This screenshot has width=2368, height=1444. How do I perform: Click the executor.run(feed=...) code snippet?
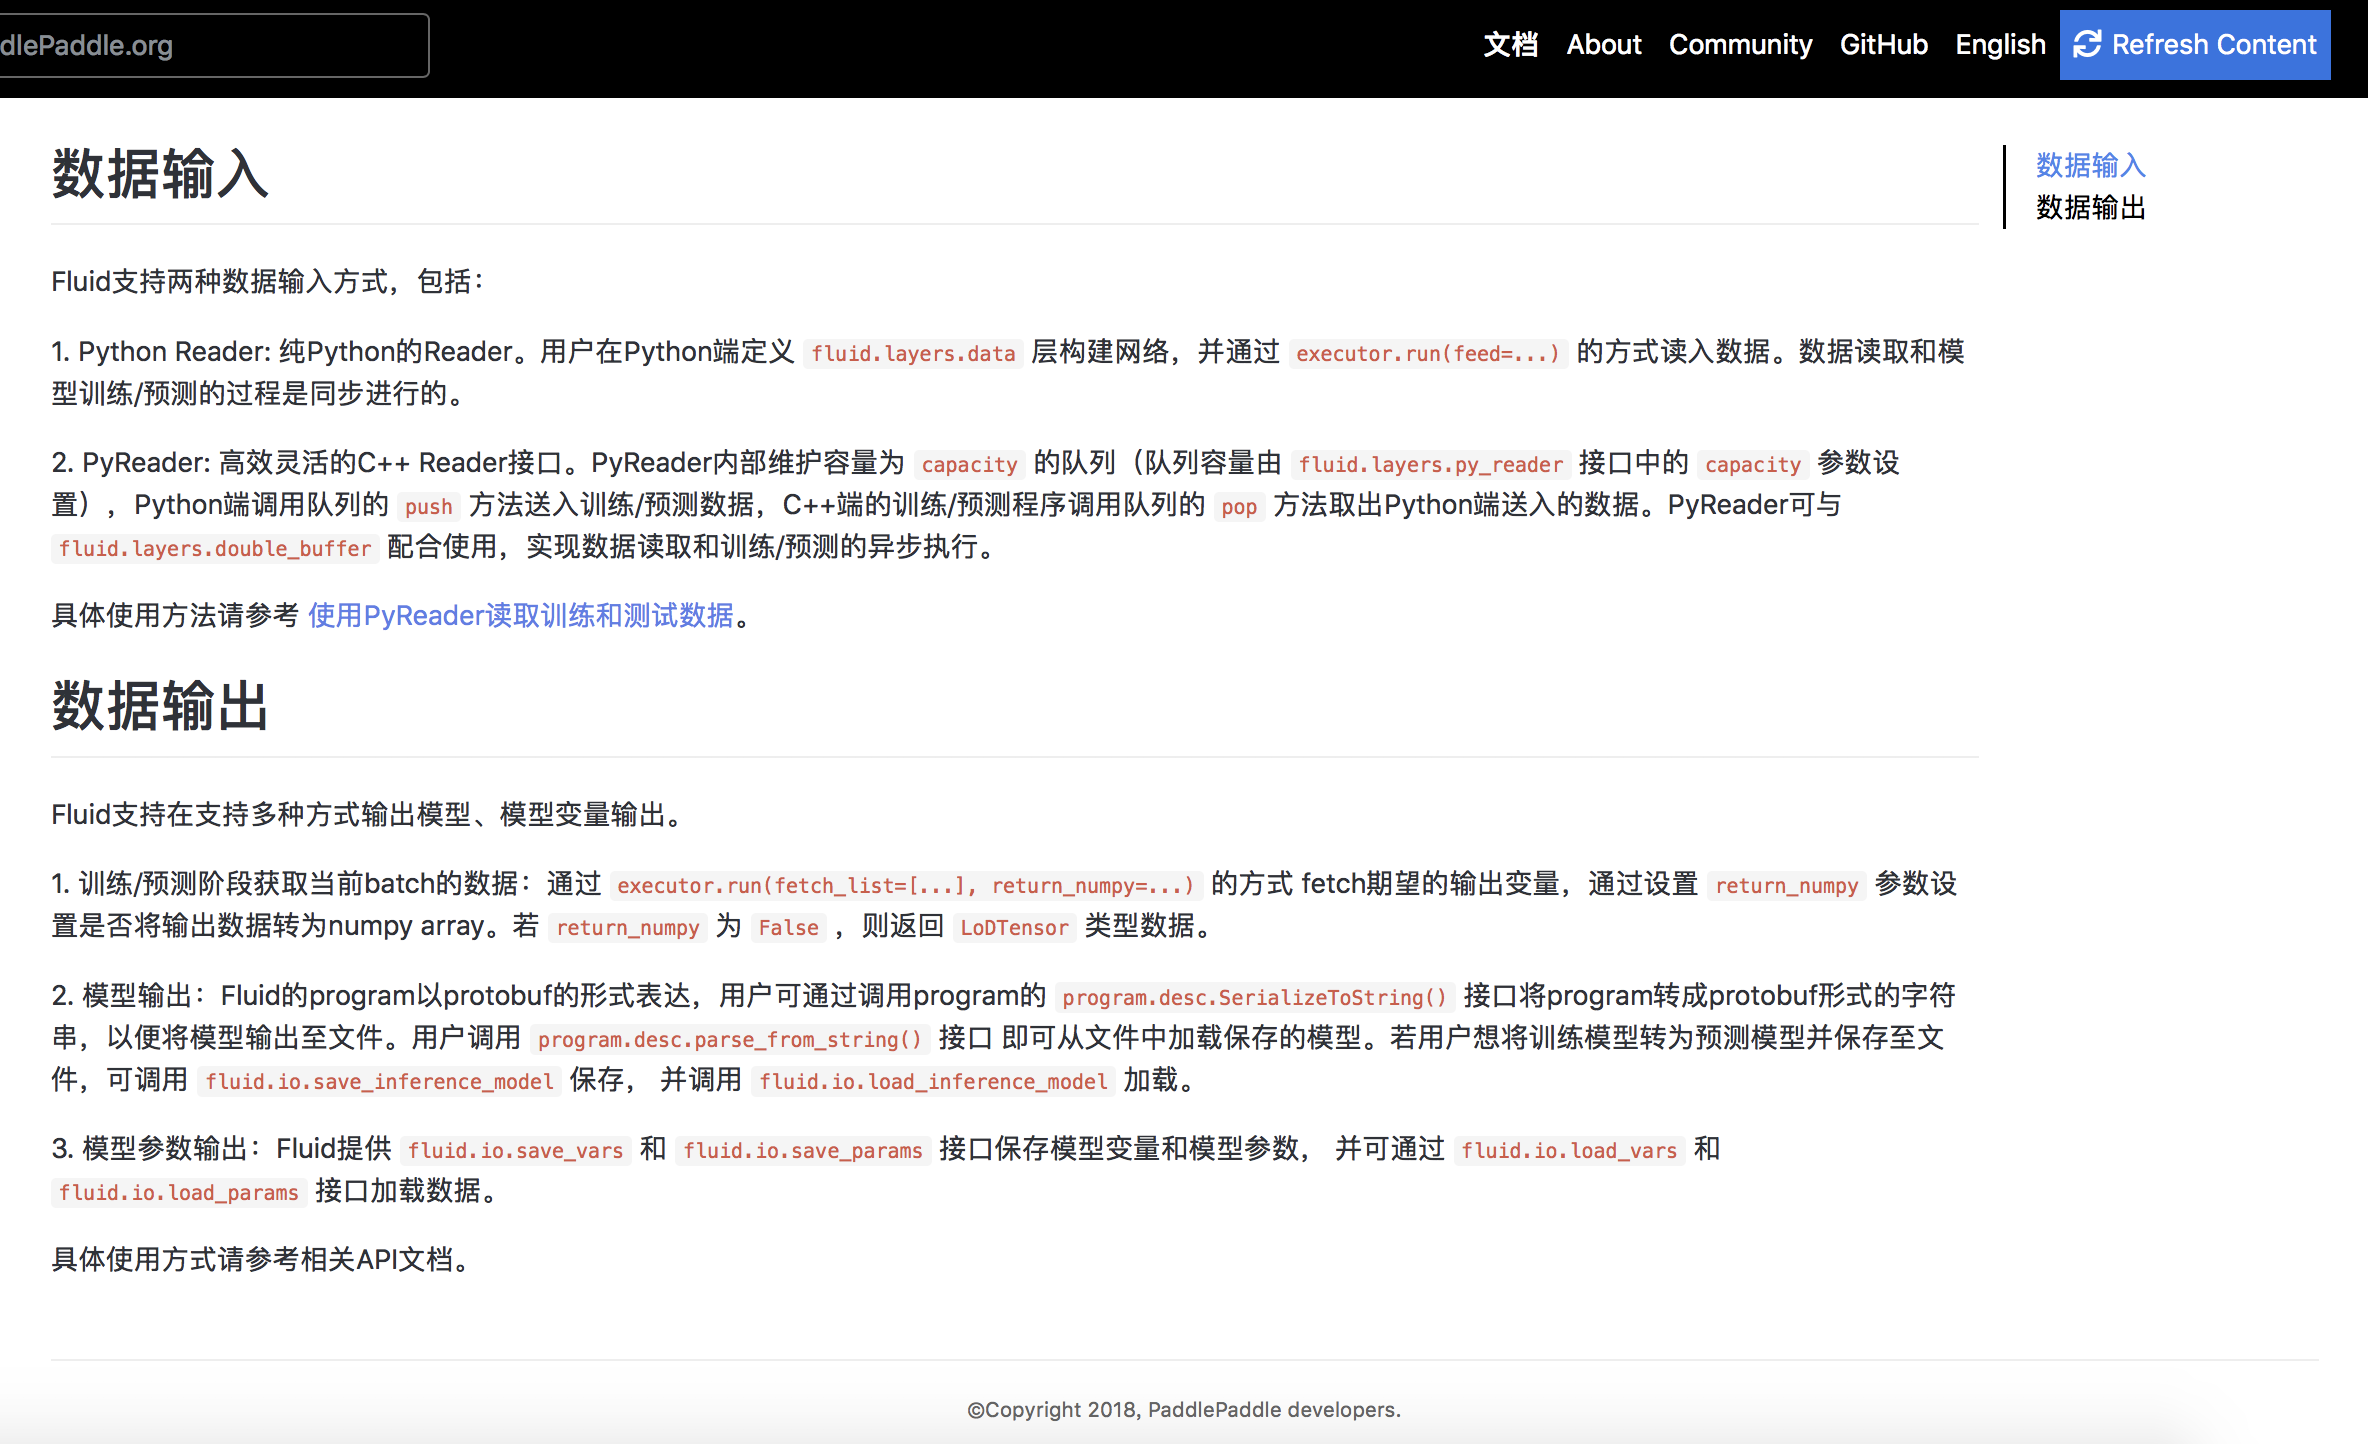pos(1427,353)
